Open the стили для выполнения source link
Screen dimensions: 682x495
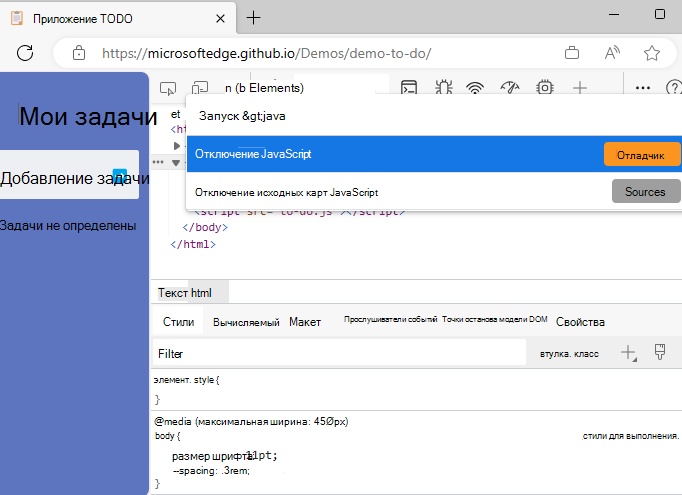(631, 436)
